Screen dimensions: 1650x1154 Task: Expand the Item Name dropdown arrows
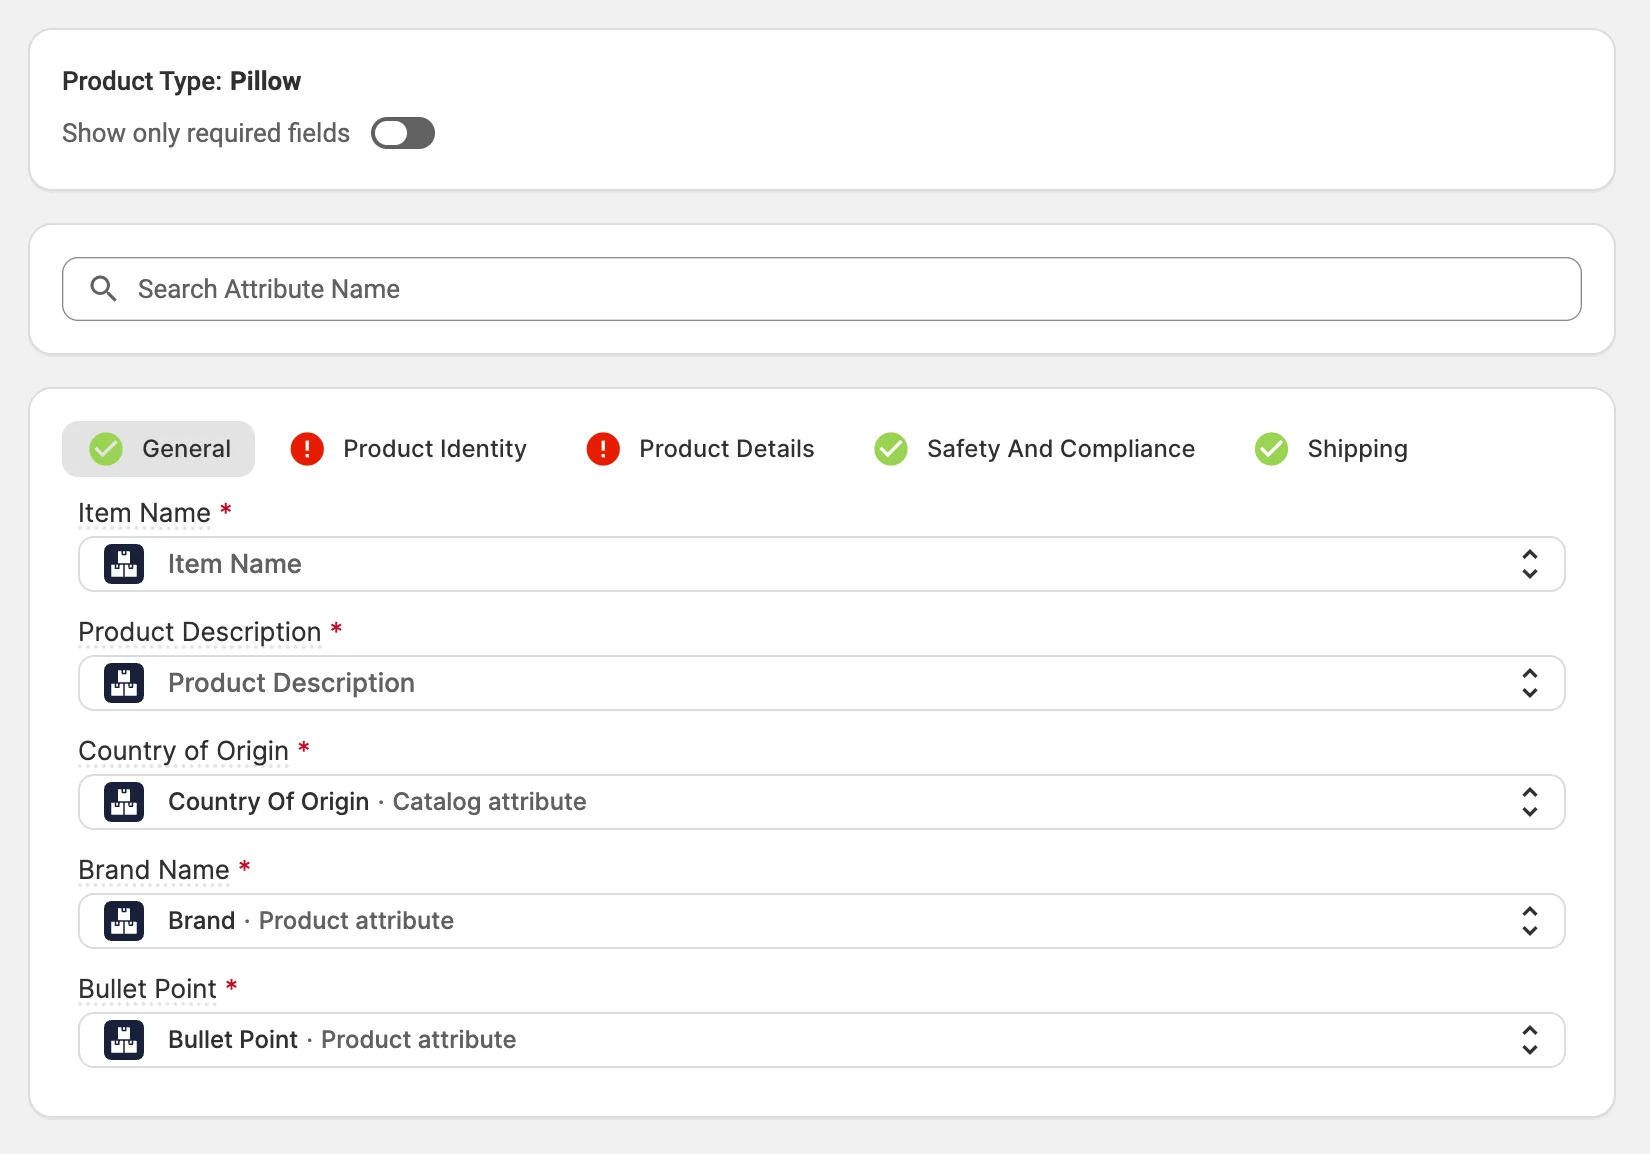(1530, 564)
